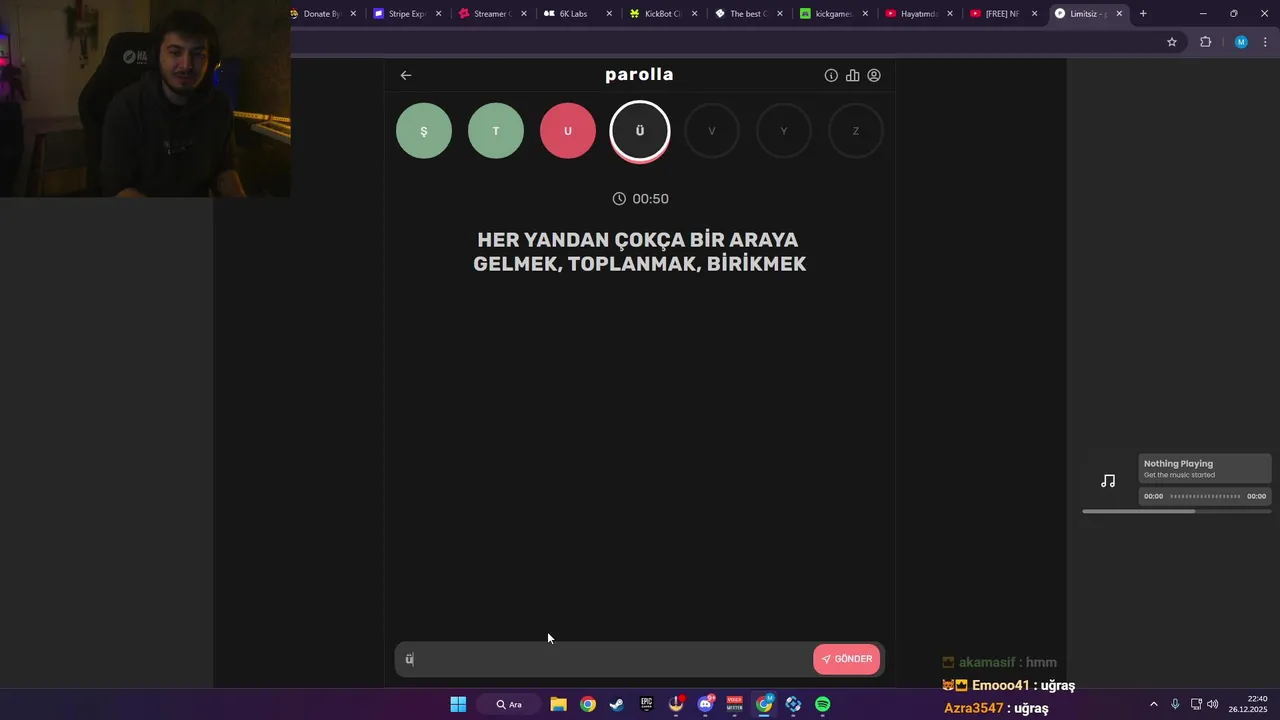Select the dim V letter circle
1280x720 pixels.
pyautogui.click(x=712, y=131)
